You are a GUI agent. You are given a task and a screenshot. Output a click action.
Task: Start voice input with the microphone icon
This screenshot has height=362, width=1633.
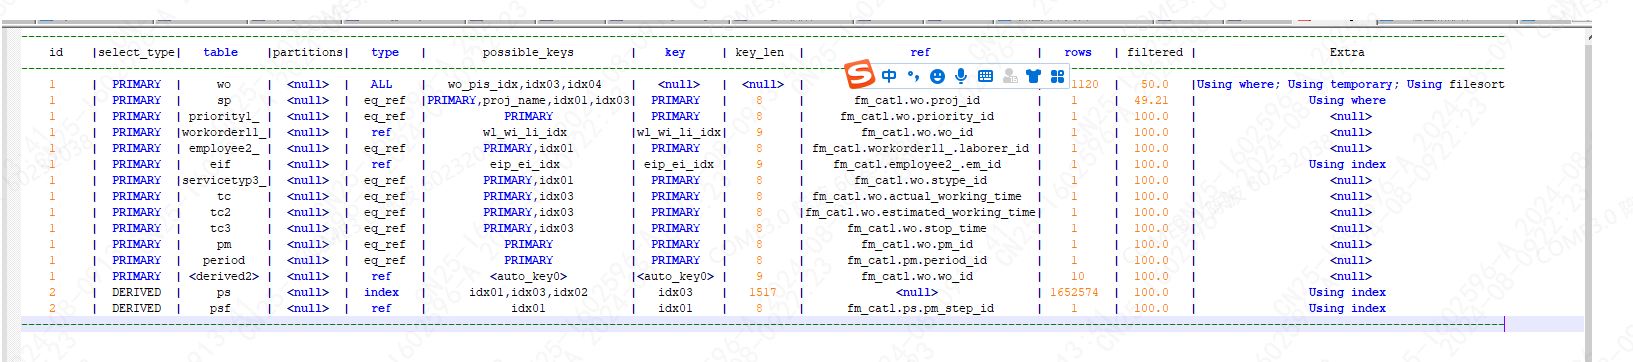click(x=961, y=76)
